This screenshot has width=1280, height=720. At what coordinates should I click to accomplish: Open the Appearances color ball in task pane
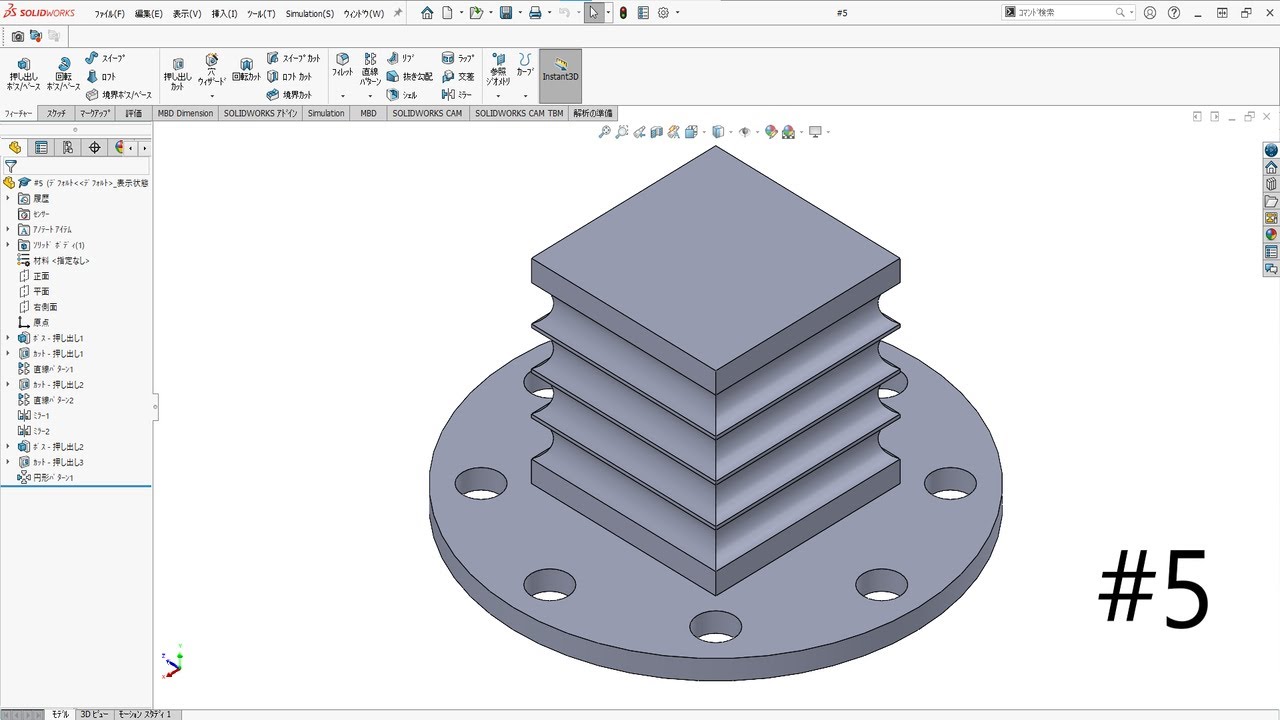tap(1271, 234)
